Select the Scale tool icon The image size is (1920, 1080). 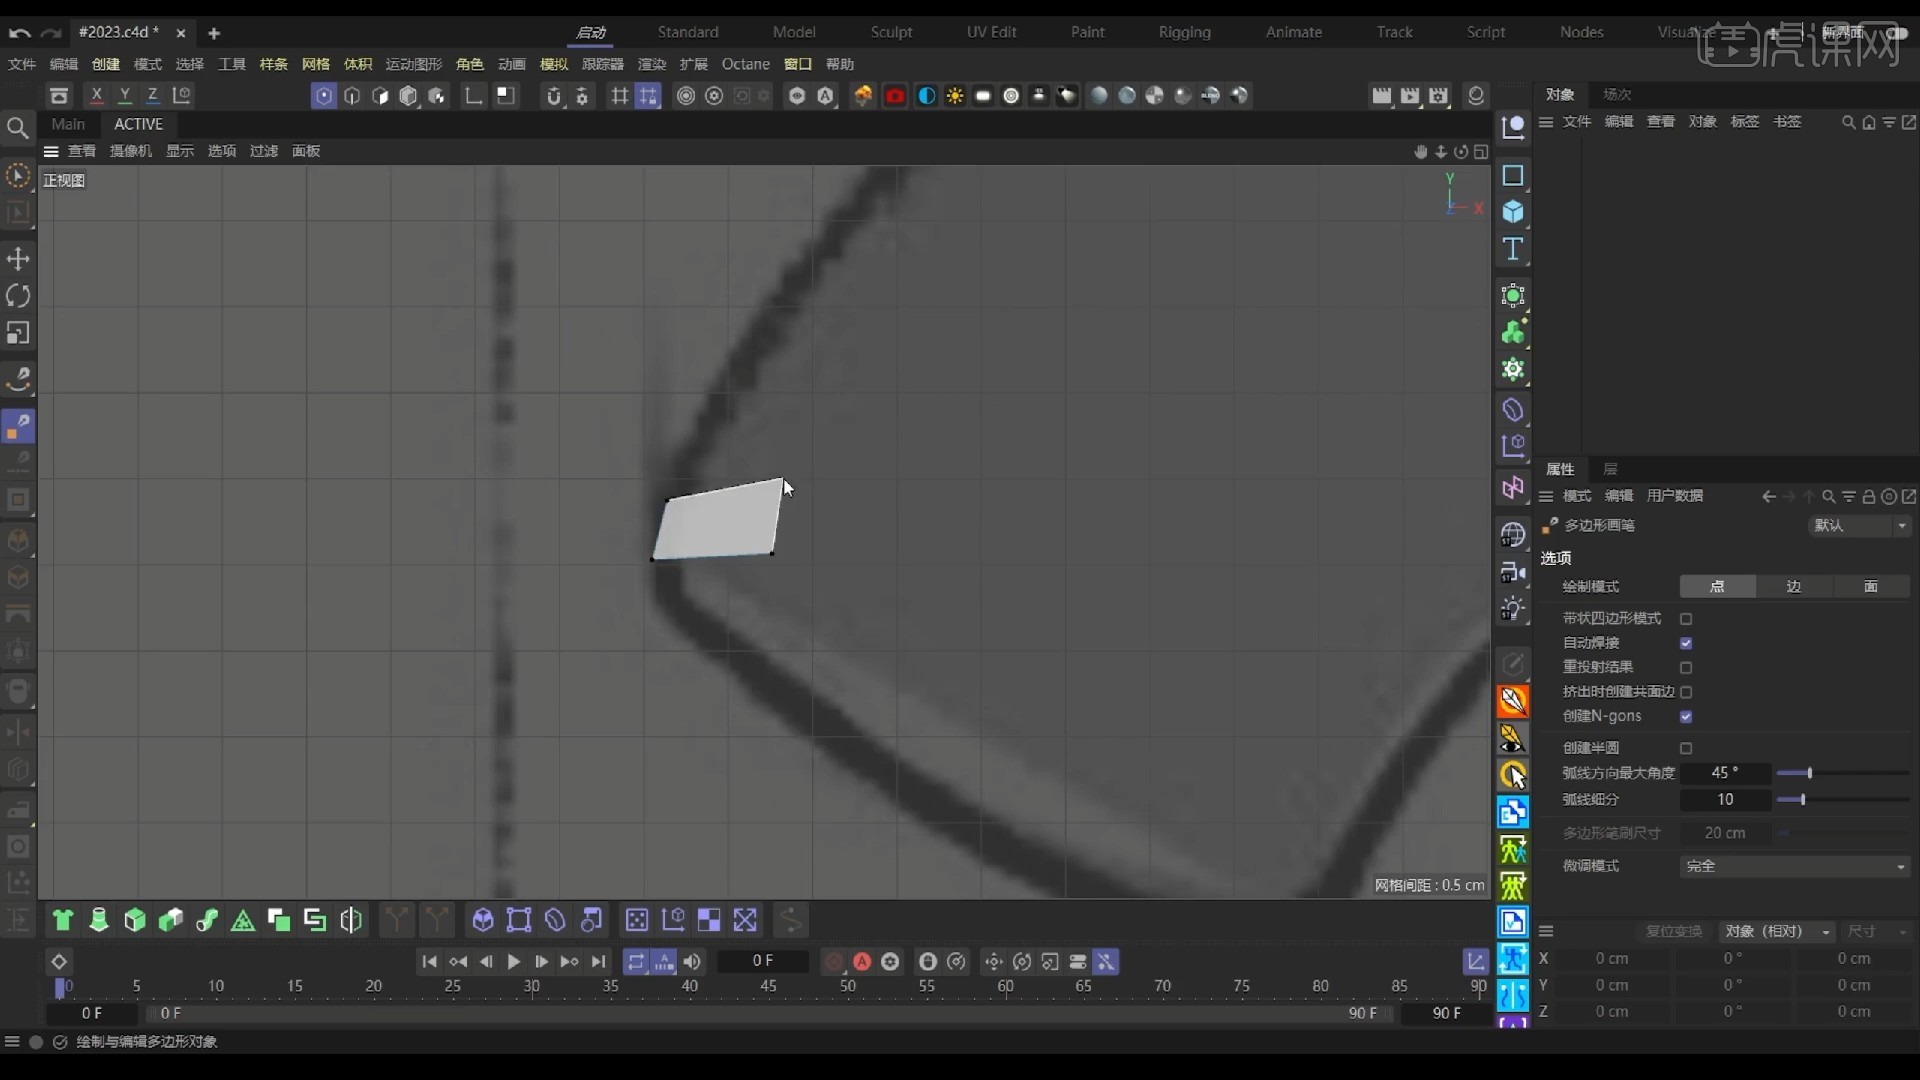(18, 333)
